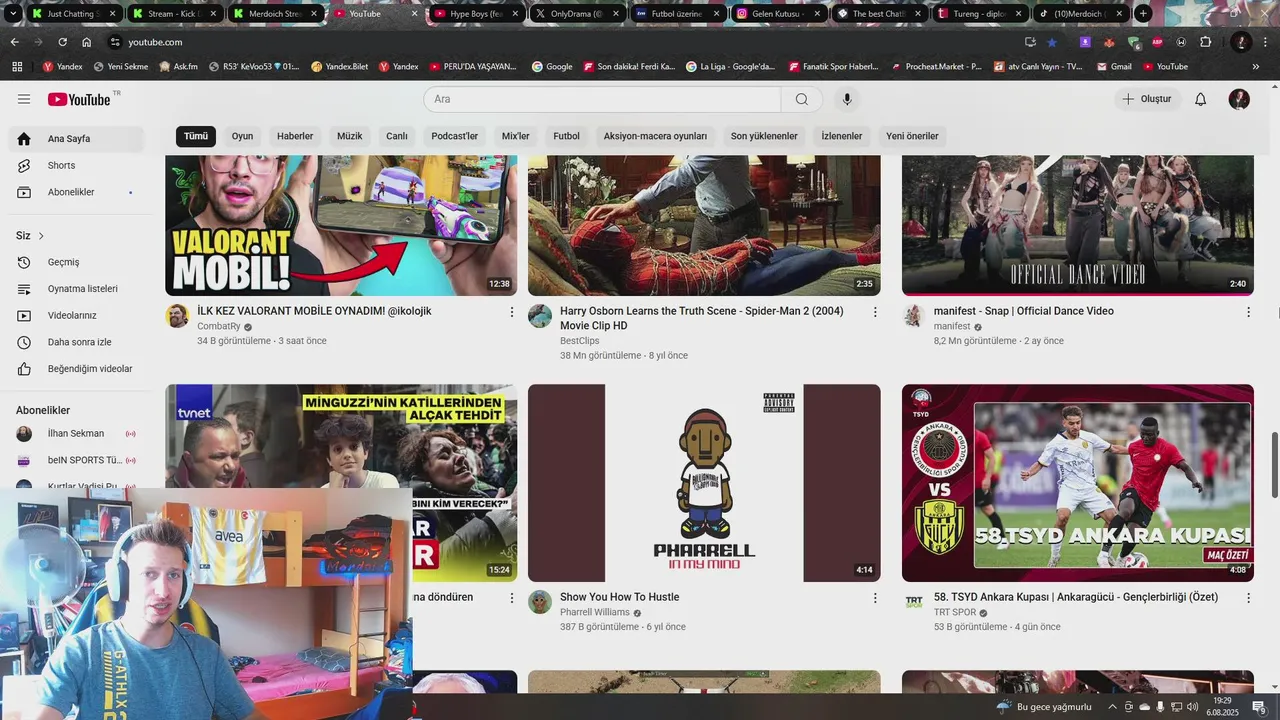Open the video titled Show You How To Hustle
Screen dimensions: 1280x720
coord(619,597)
